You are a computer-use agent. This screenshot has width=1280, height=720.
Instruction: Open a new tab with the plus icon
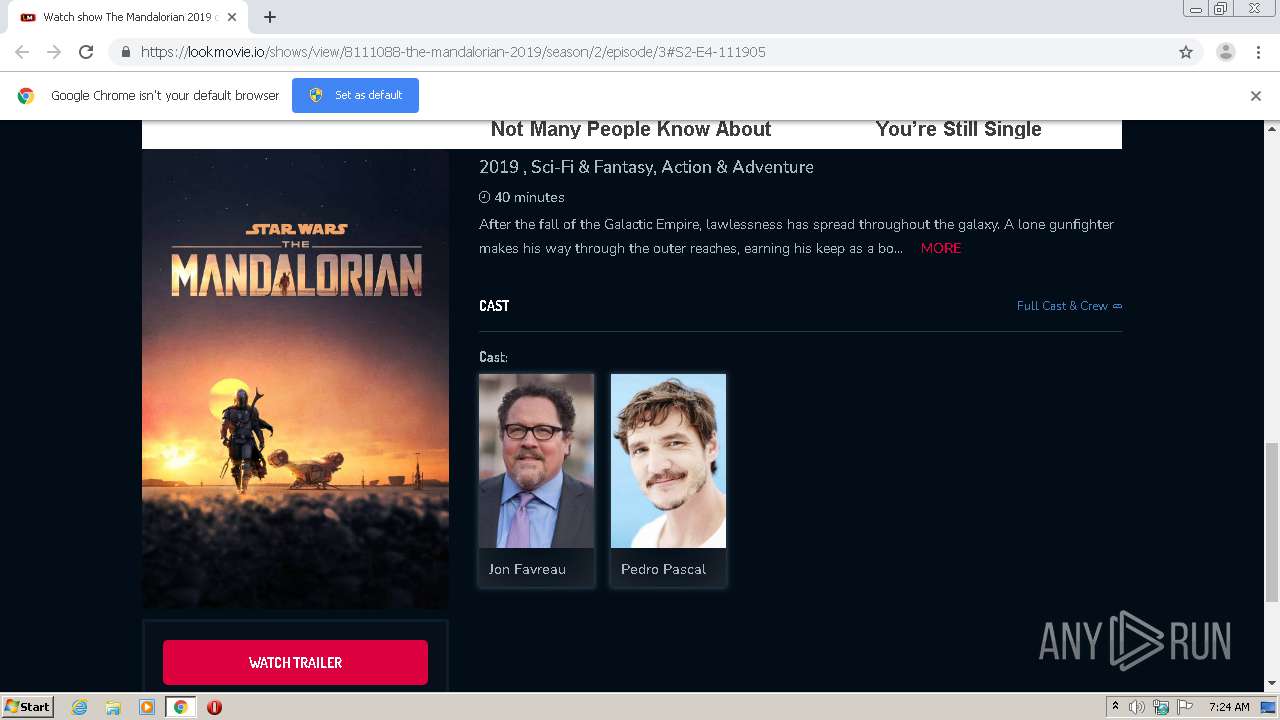click(270, 17)
